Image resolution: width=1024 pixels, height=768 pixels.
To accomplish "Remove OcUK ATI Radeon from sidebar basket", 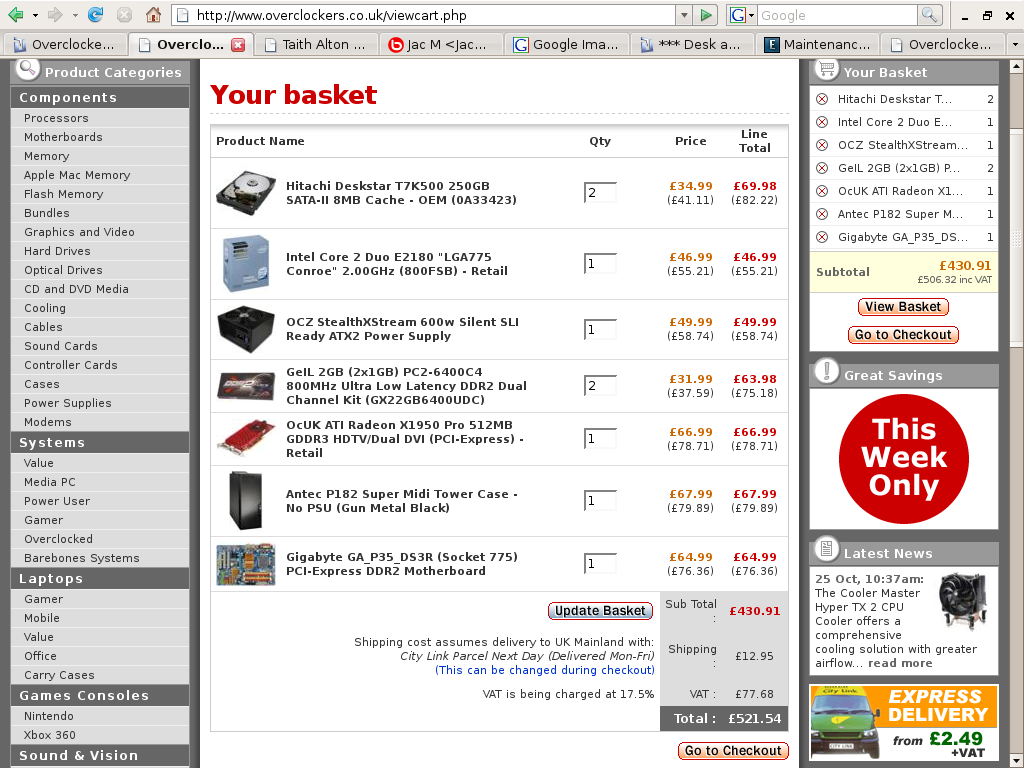I will click(x=822, y=191).
